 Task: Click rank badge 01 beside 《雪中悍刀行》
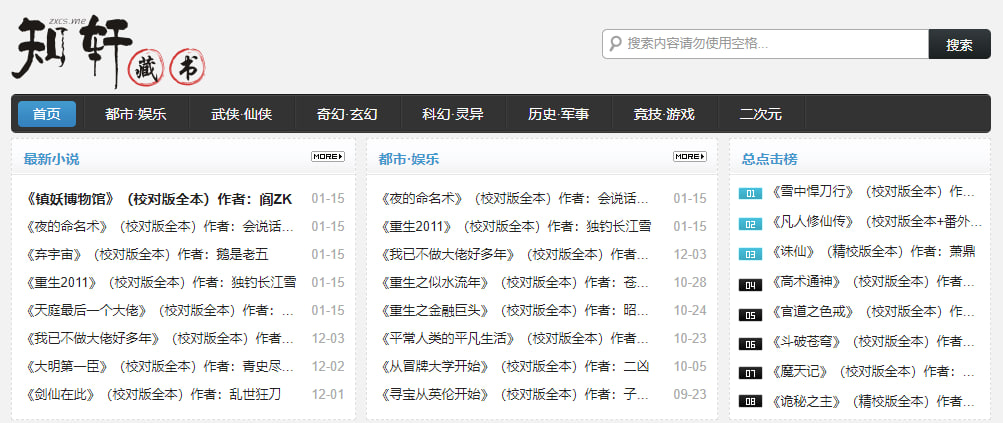[750, 193]
